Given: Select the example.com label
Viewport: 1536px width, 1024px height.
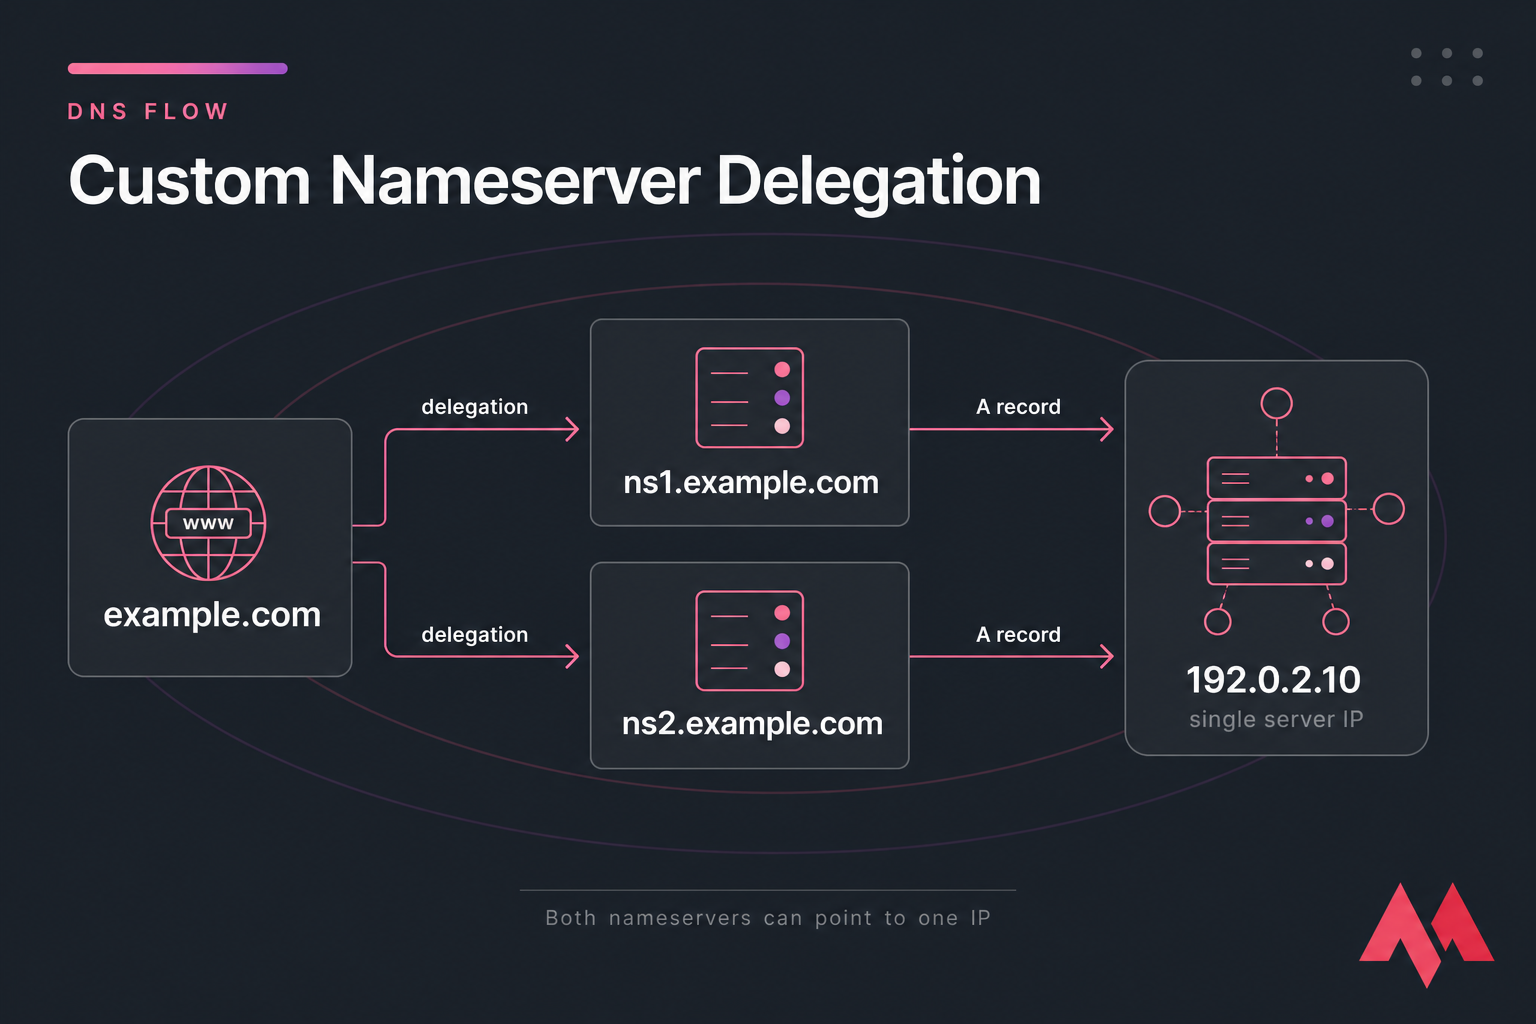Looking at the screenshot, I should point(212,614).
